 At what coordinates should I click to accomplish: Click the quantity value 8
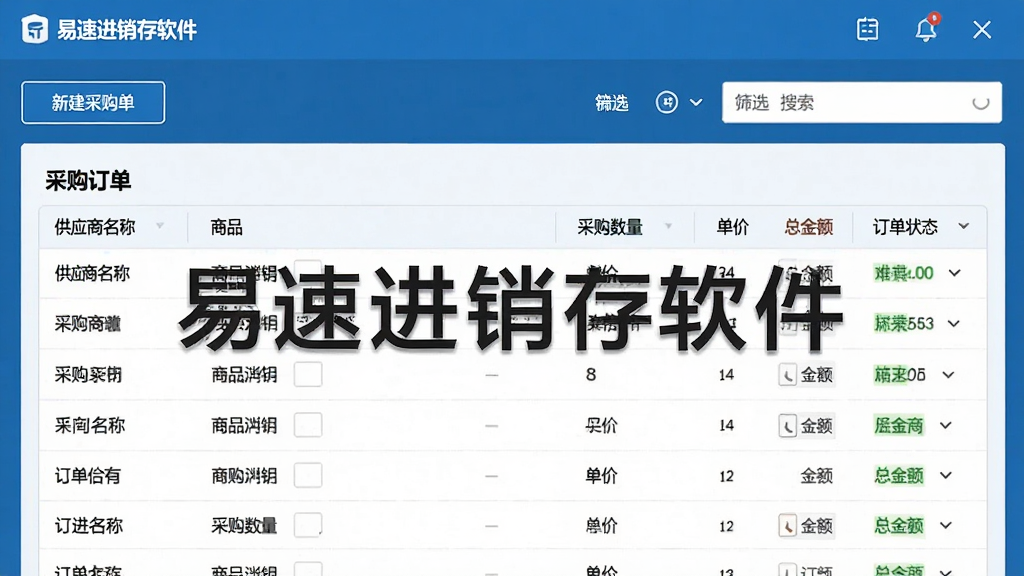tap(591, 375)
